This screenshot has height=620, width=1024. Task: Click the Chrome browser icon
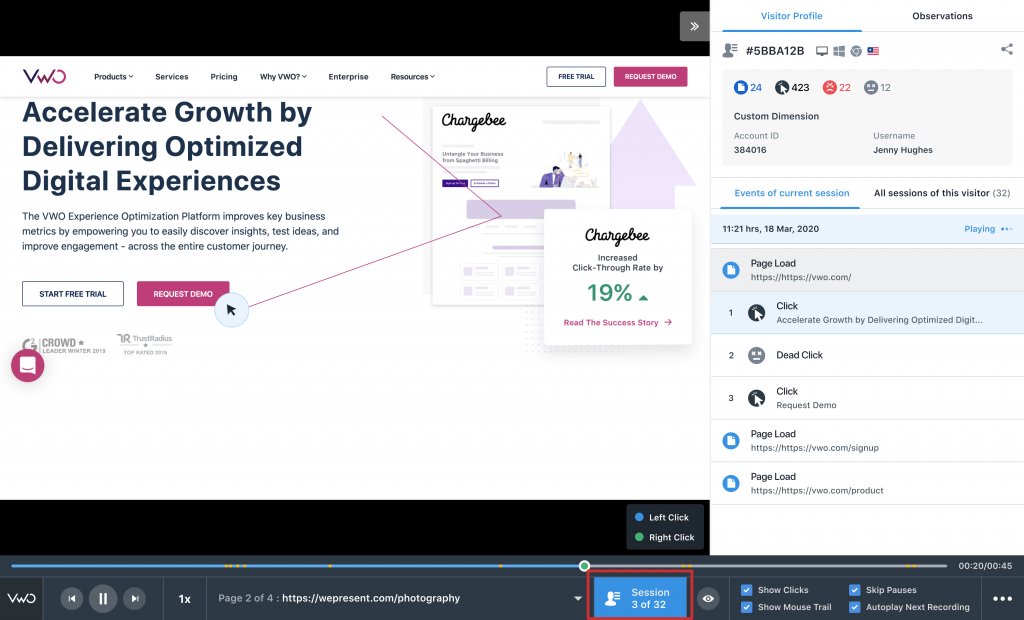856,51
